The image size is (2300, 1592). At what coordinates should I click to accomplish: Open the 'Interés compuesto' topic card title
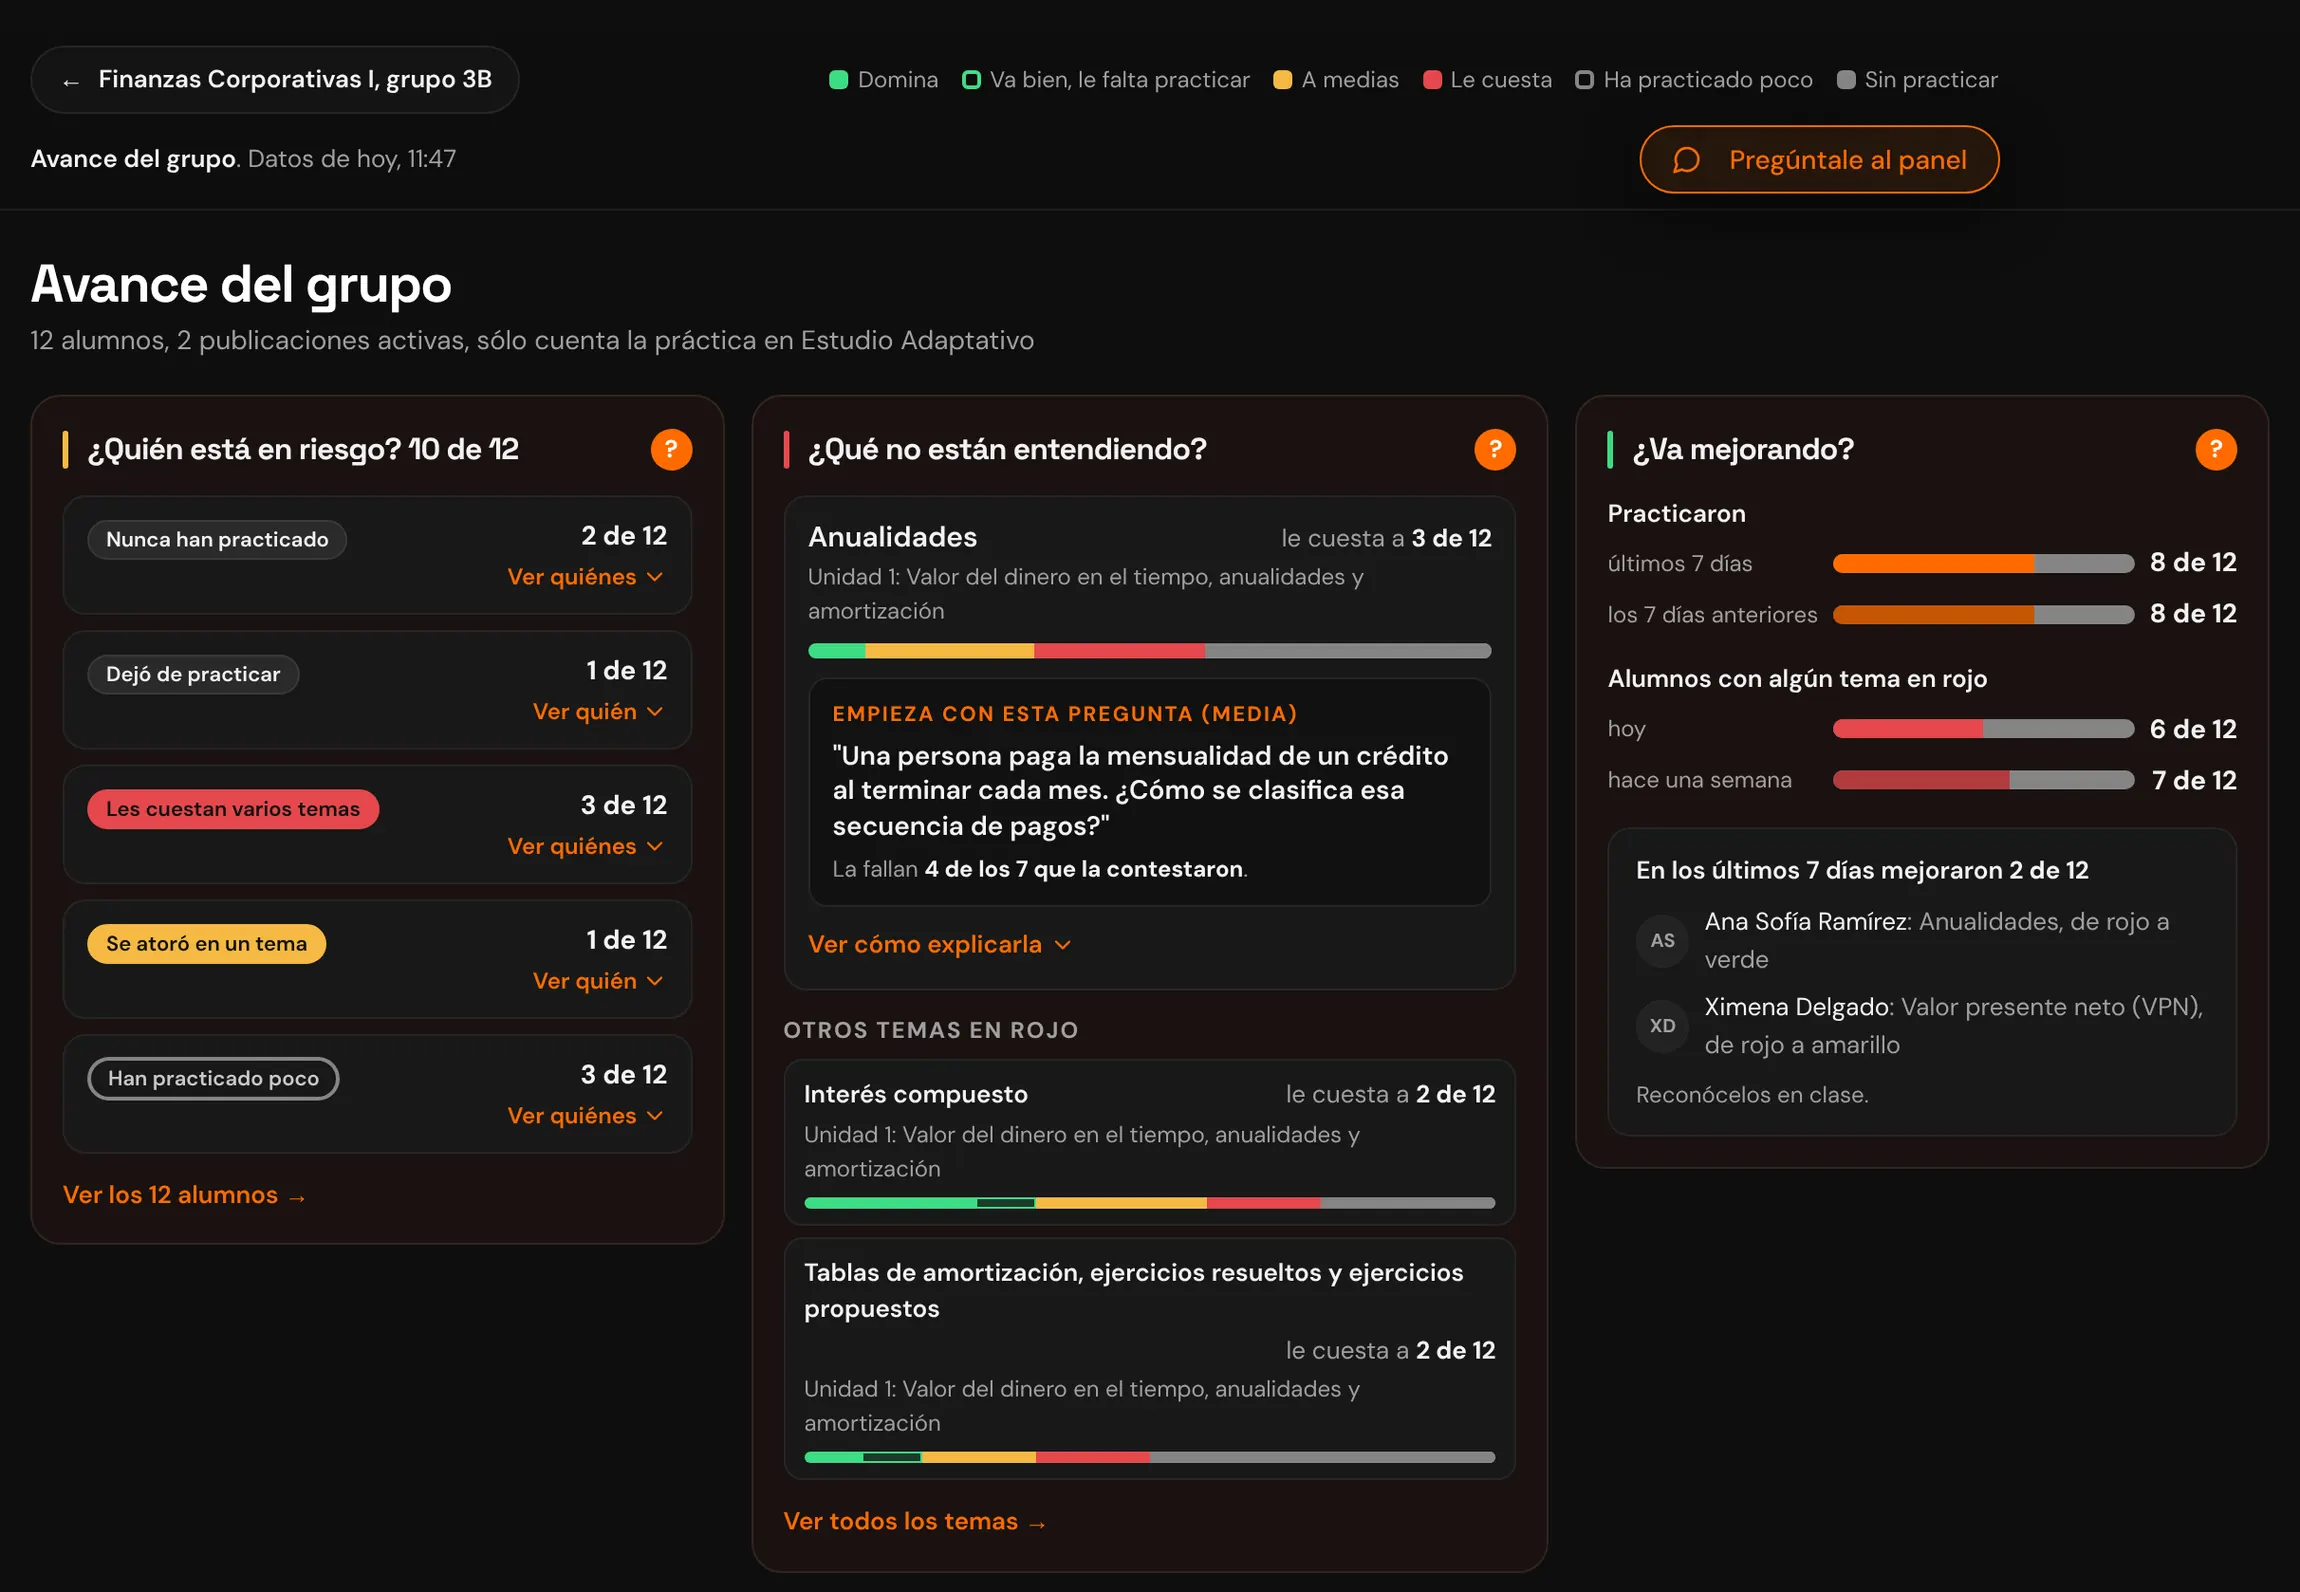915,1095
